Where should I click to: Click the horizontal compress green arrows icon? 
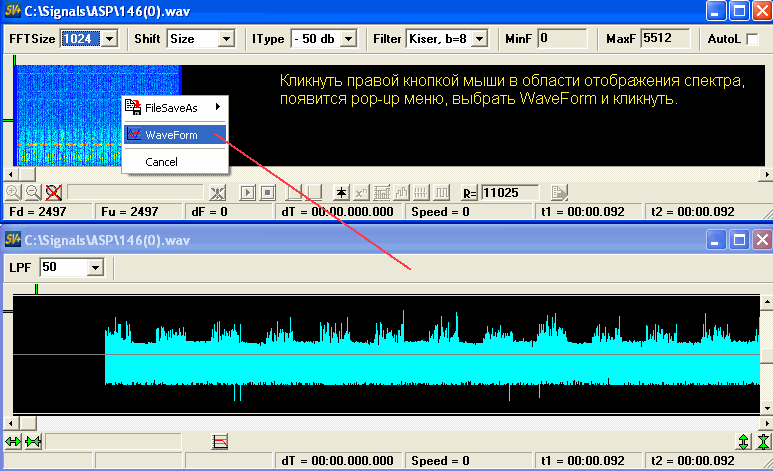(33, 441)
